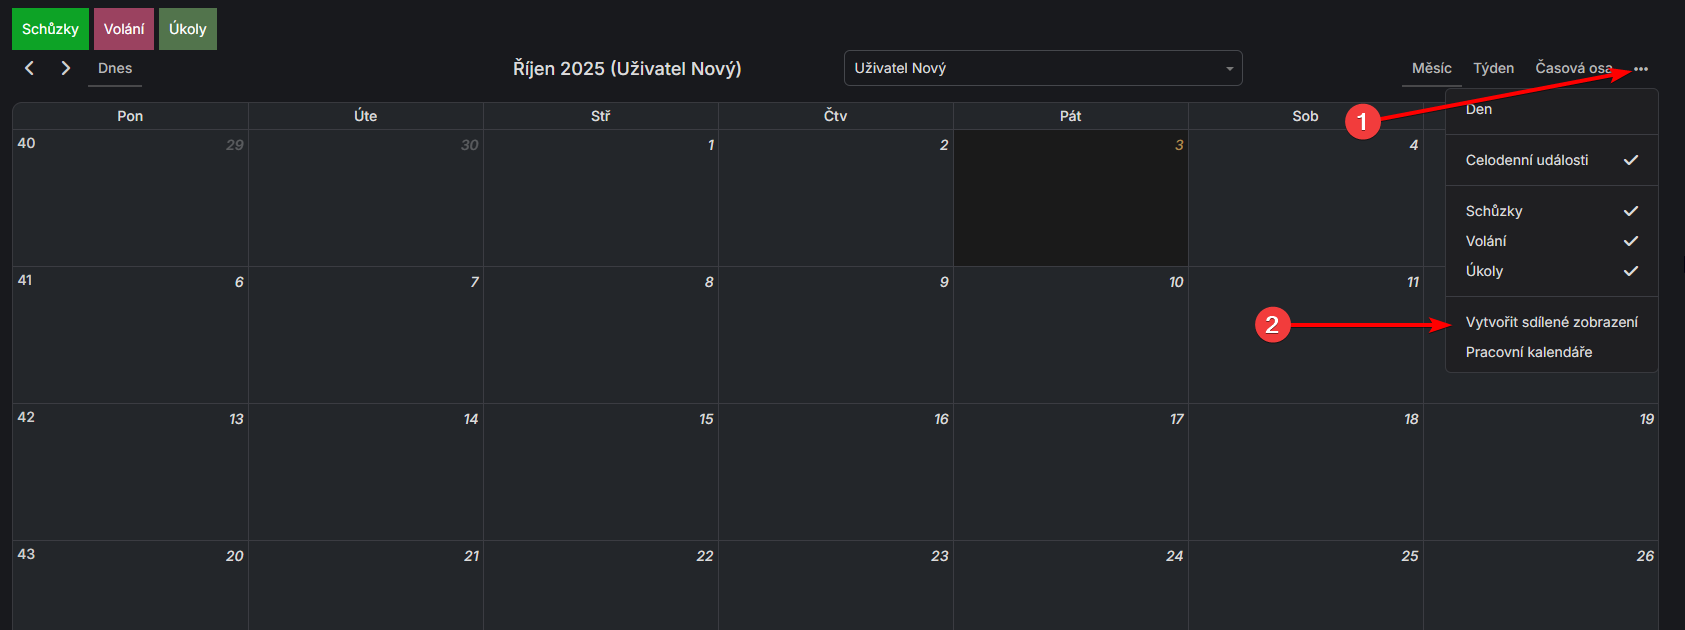Switch to Časová osa view
Screen dimensions: 1685x630
(x=1573, y=68)
